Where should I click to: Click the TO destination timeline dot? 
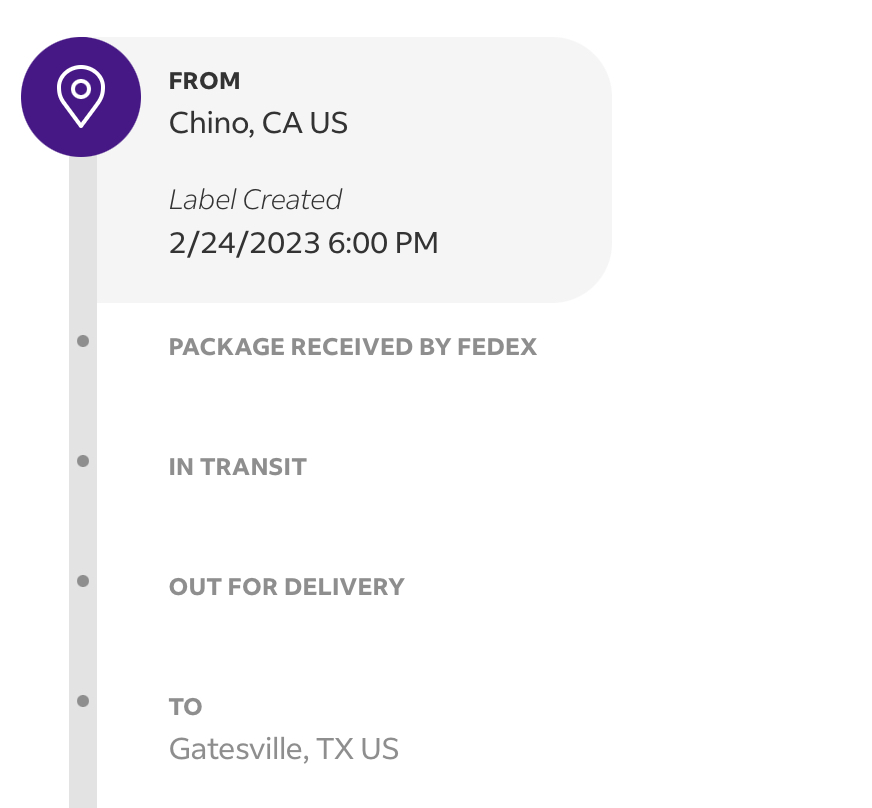click(x=83, y=700)
